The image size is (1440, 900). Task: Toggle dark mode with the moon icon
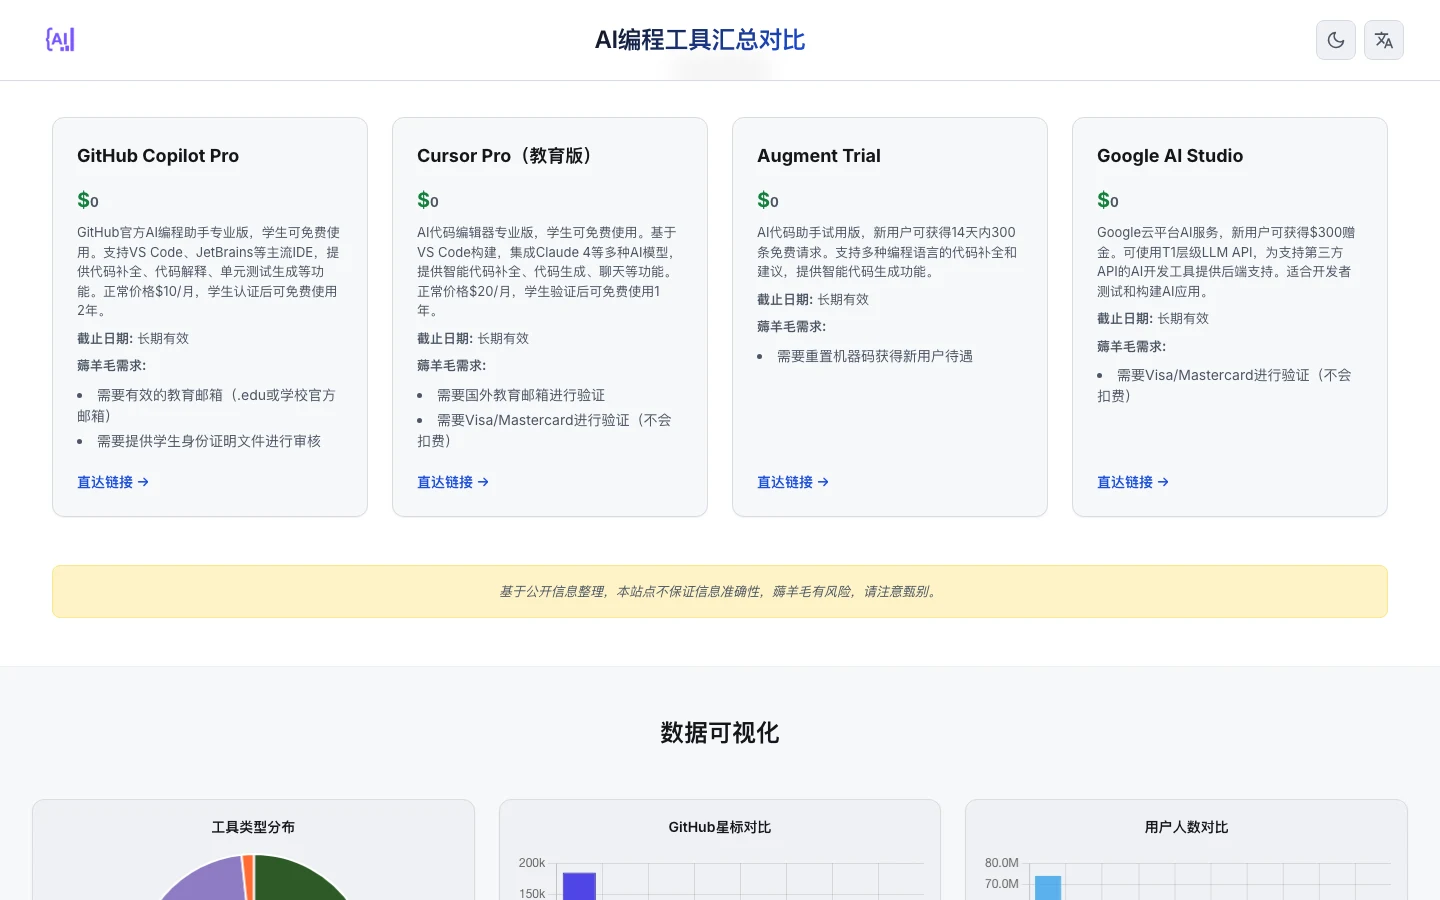1336,40
